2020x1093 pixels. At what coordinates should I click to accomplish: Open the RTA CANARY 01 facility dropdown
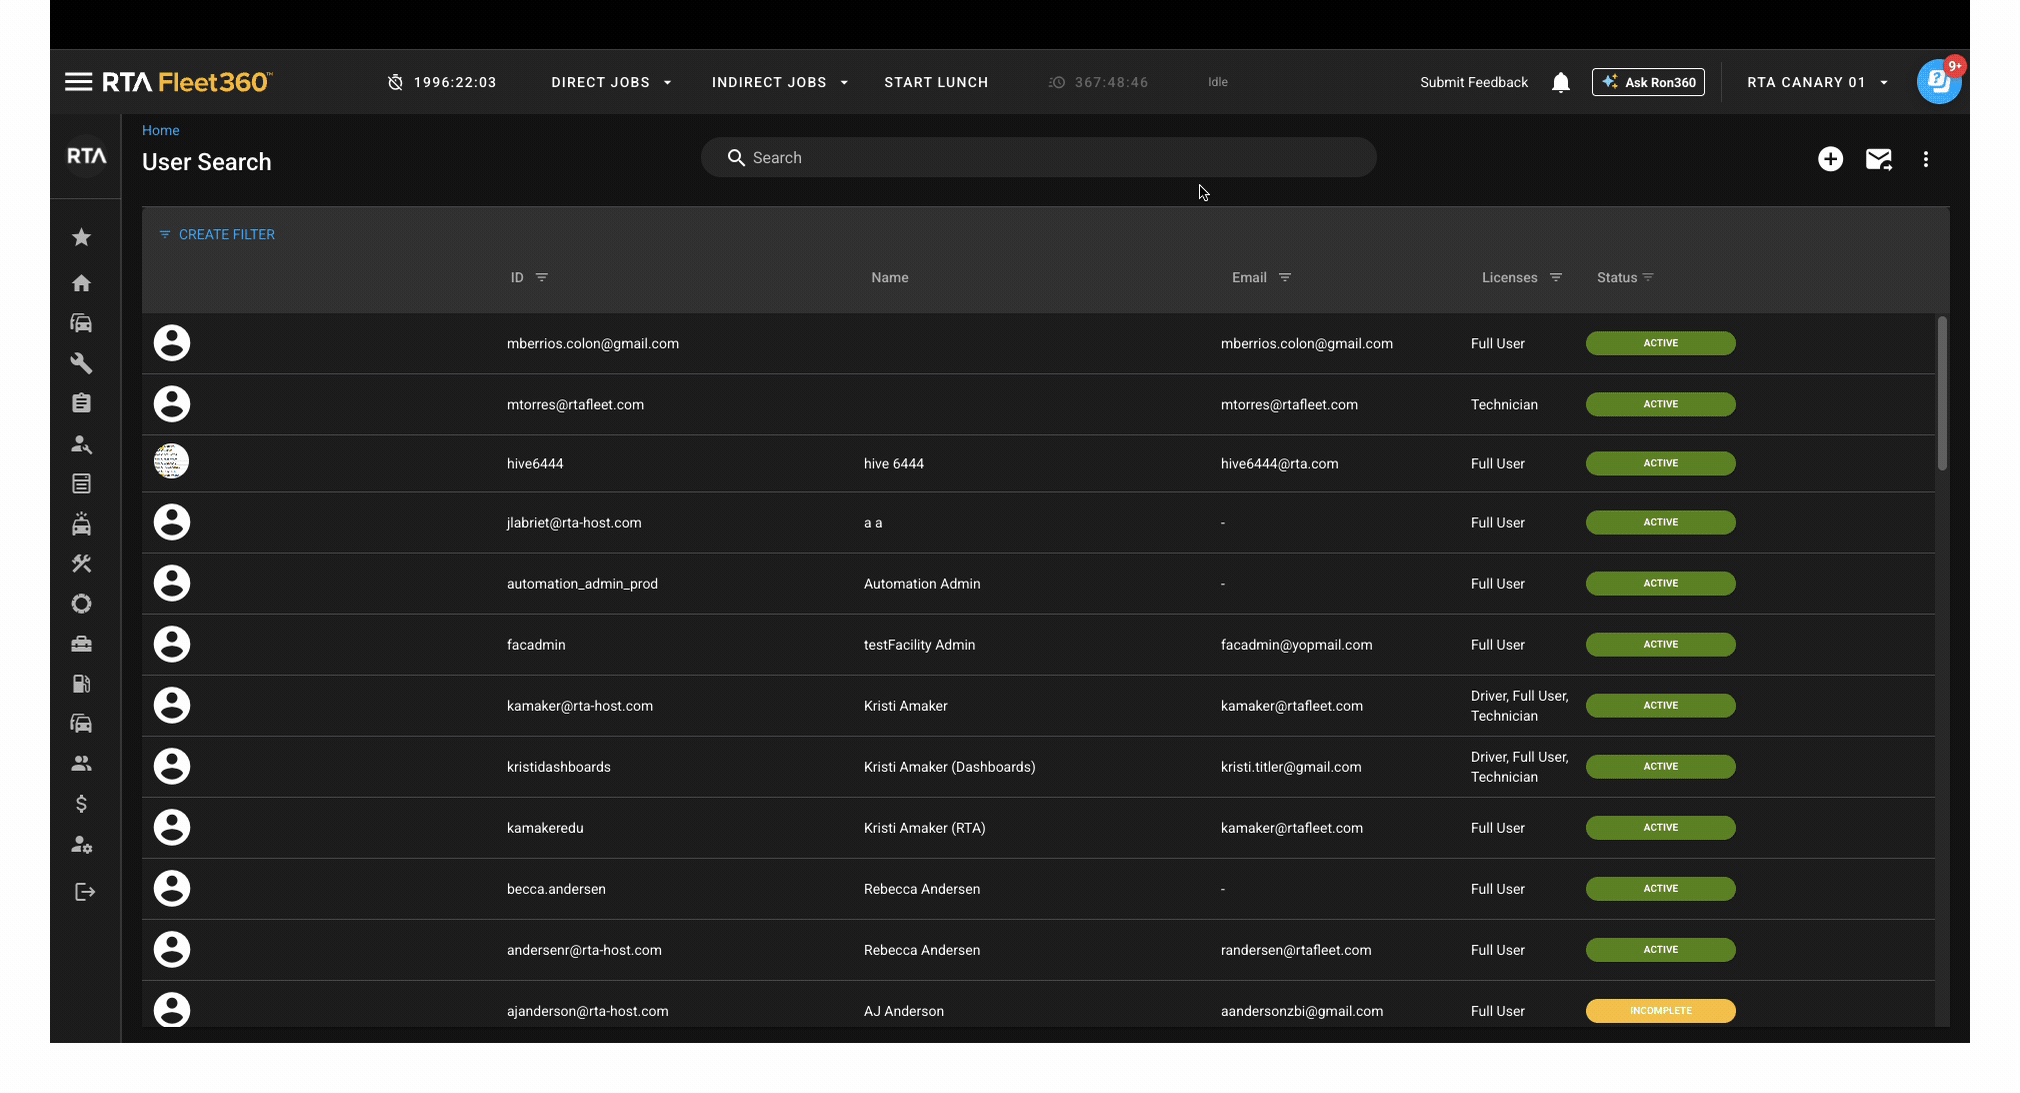point(1817,82)
